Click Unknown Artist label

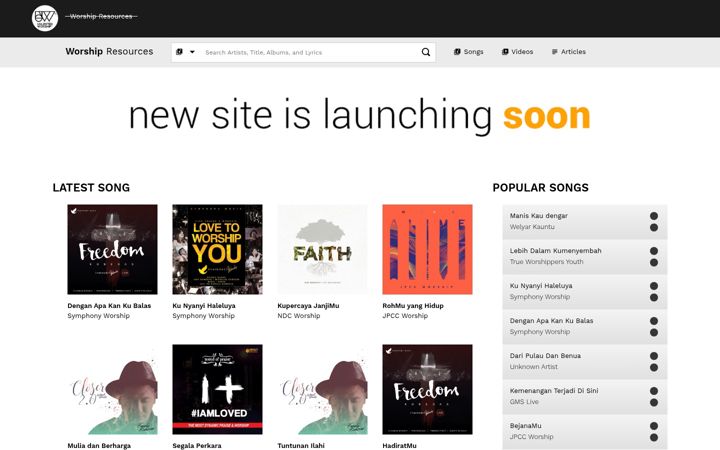534,367
